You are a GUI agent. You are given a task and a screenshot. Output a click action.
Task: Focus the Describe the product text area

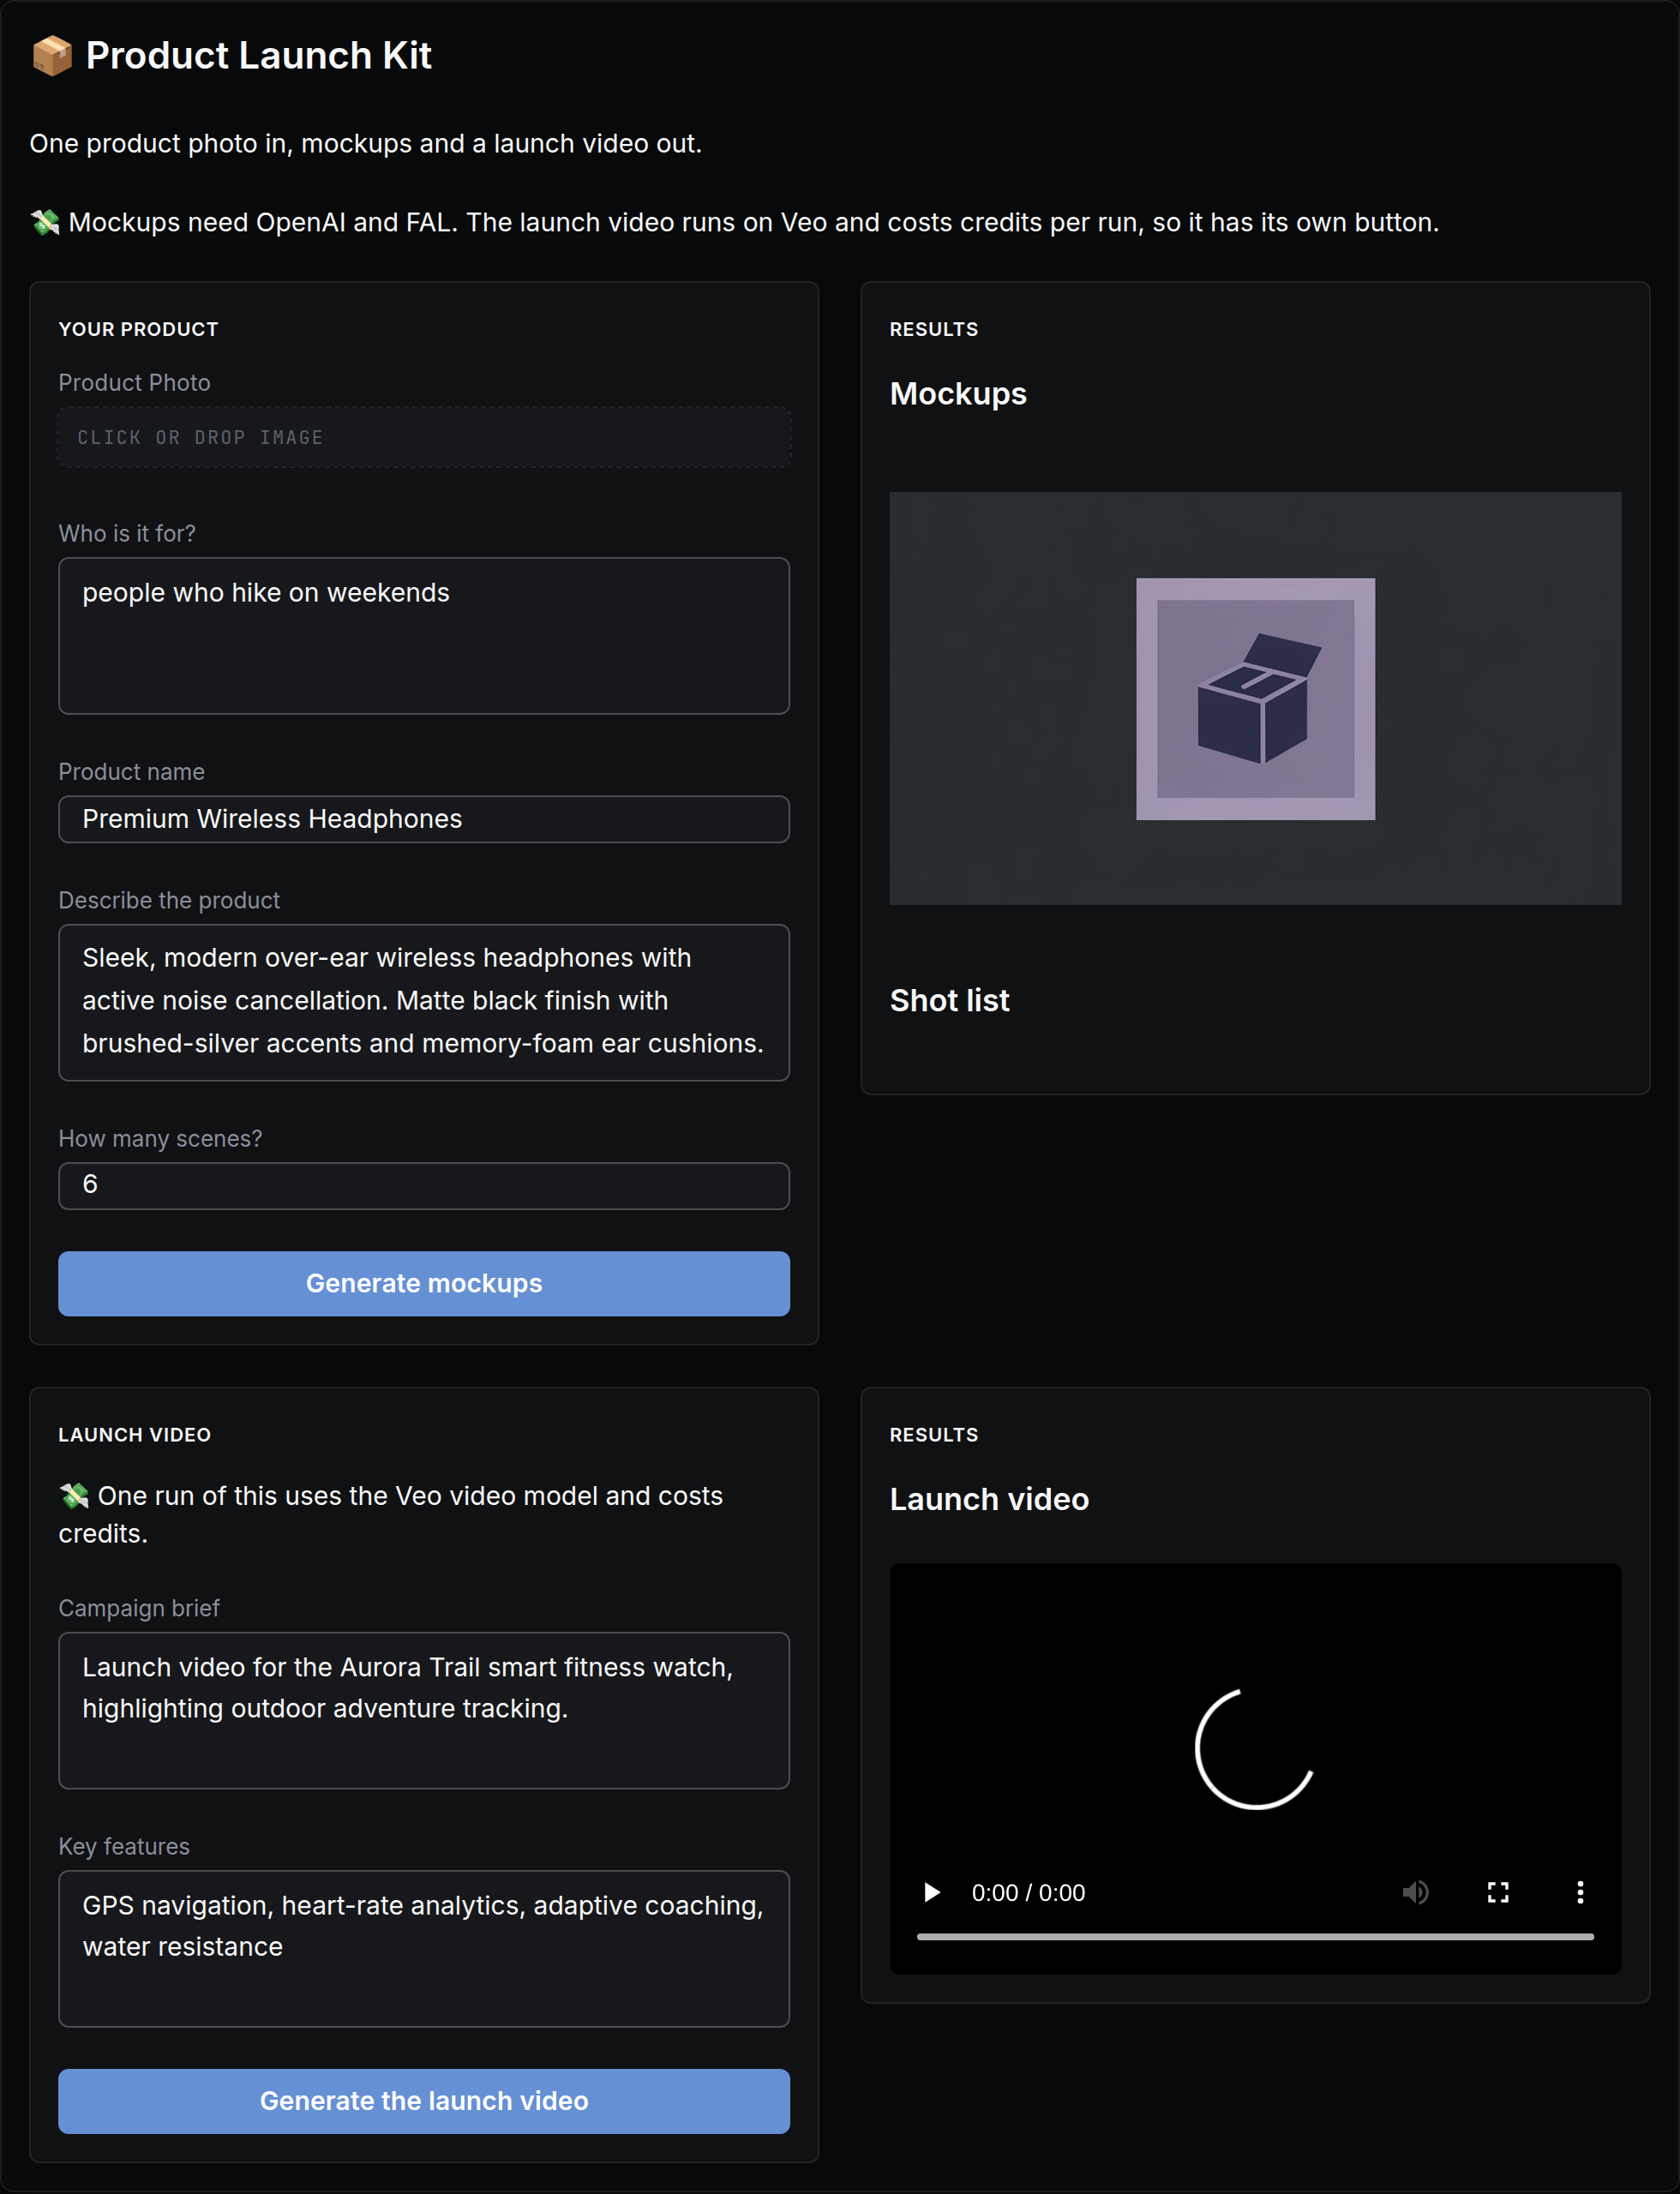(424, 1002)
